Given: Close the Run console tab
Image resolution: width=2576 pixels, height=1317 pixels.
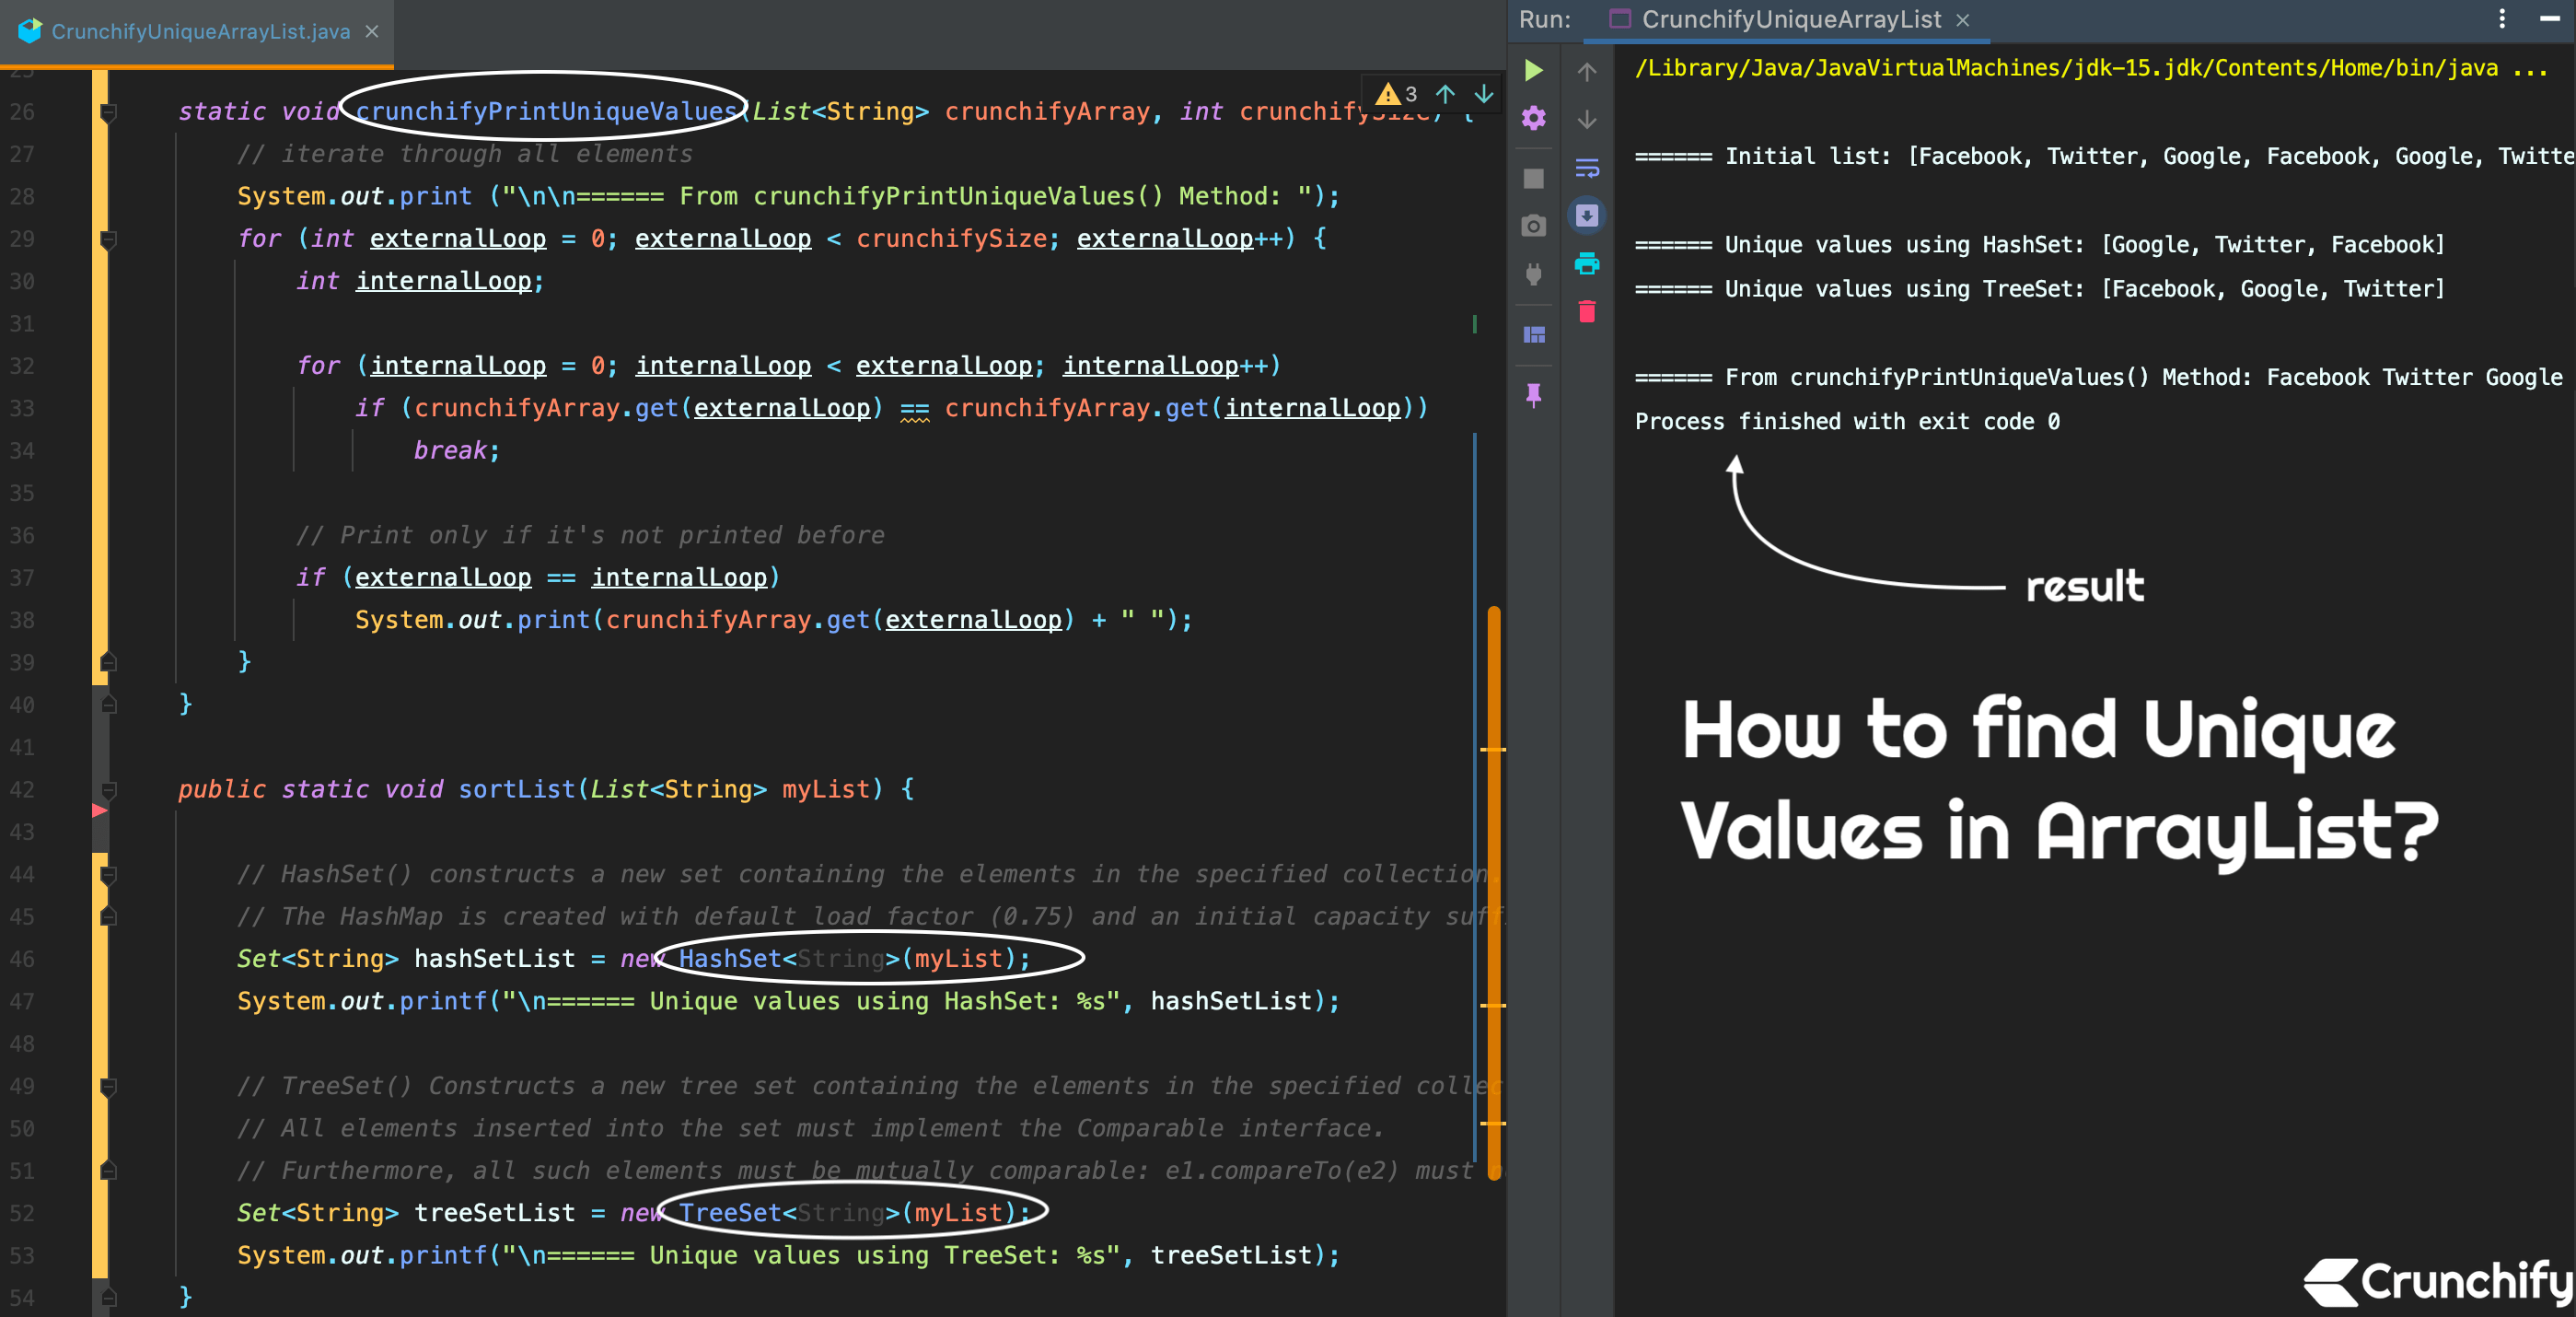Looking at the screenshot, I should [x=1963, y=19].
